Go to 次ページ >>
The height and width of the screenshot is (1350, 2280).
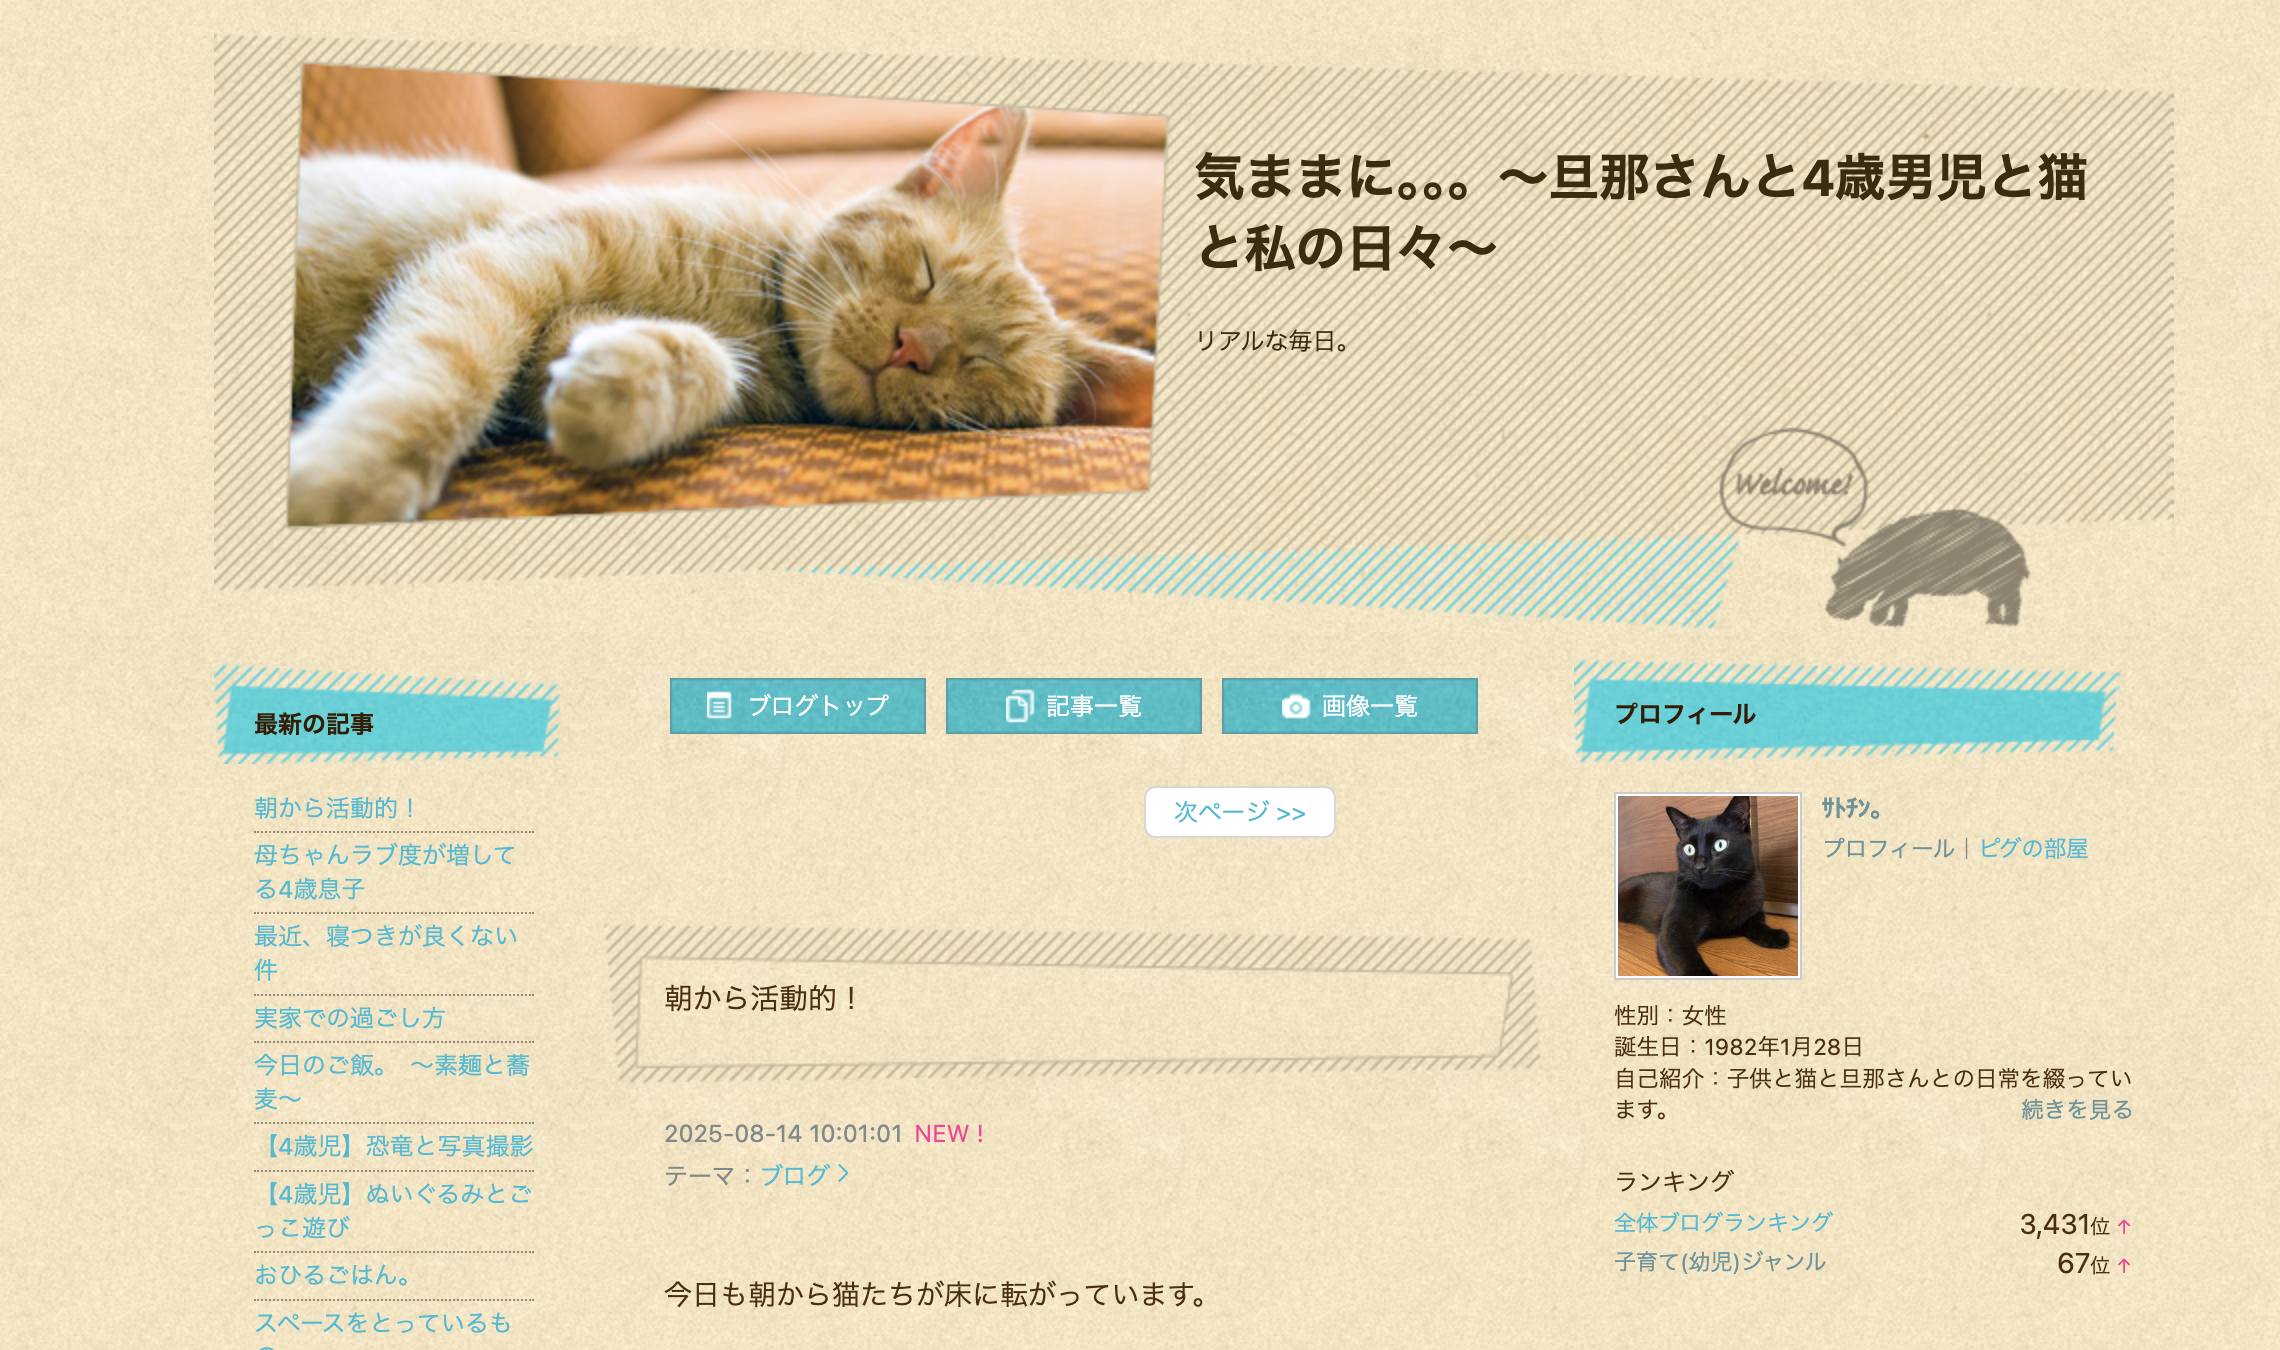1239,812
